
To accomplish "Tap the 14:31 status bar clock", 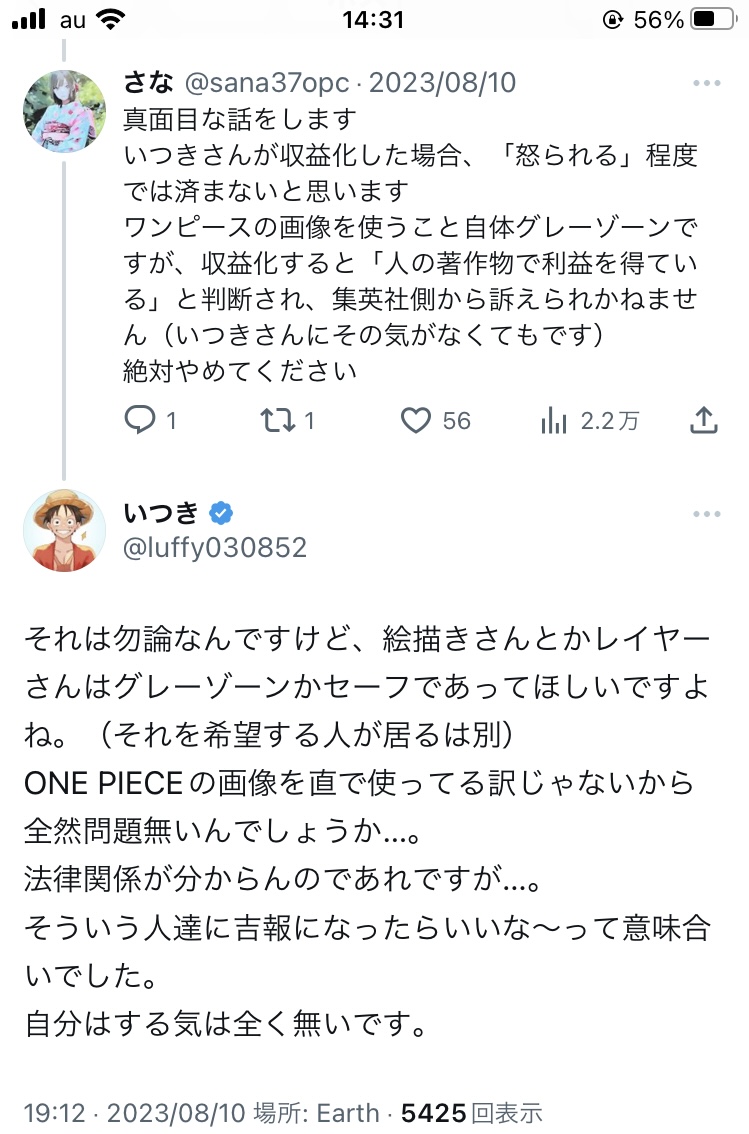I will (x=372, y=20).
